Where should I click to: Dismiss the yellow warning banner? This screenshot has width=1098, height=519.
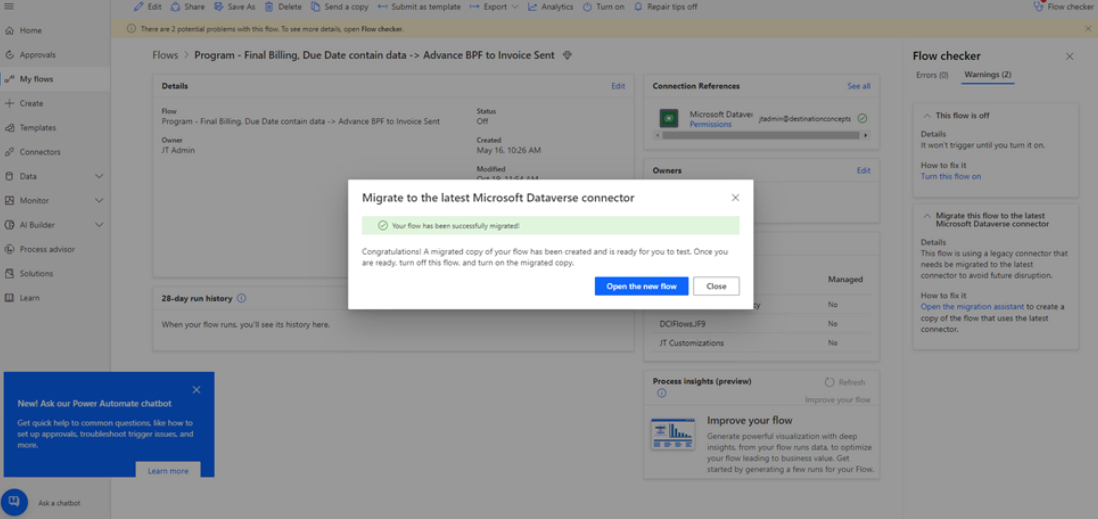1087,29
